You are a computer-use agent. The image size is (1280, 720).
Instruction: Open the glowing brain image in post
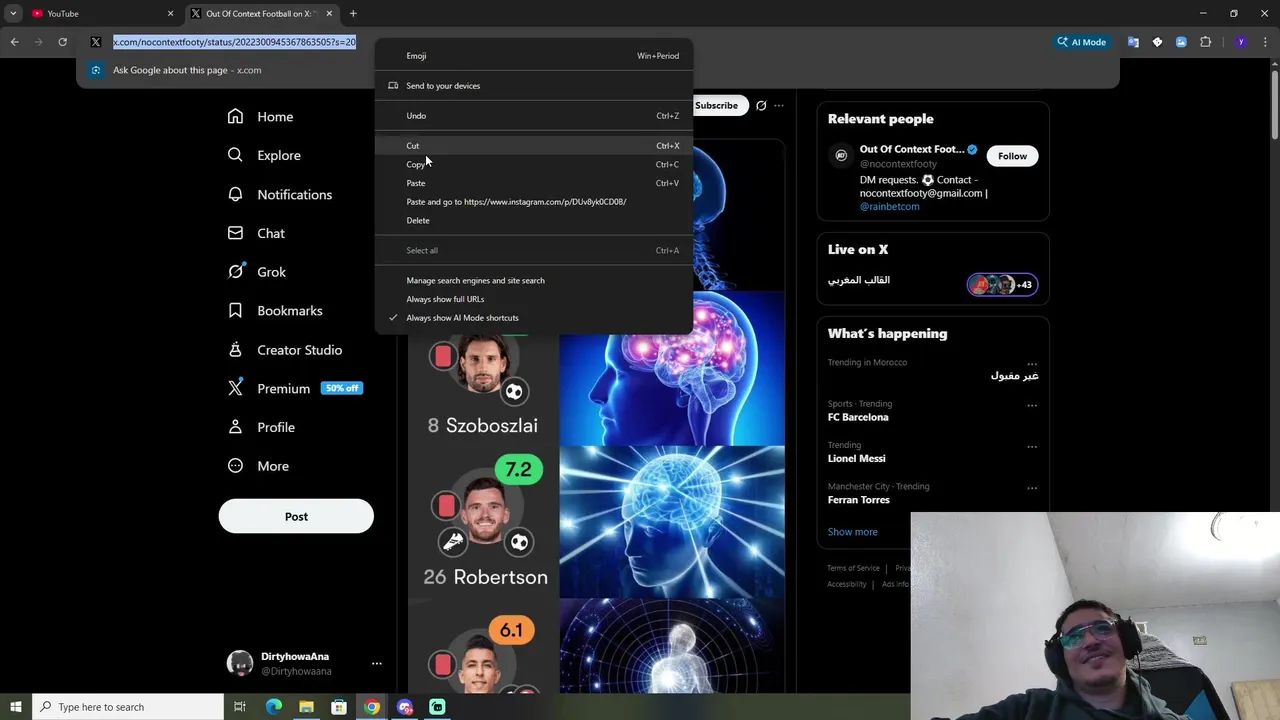(x=672, y=368)
